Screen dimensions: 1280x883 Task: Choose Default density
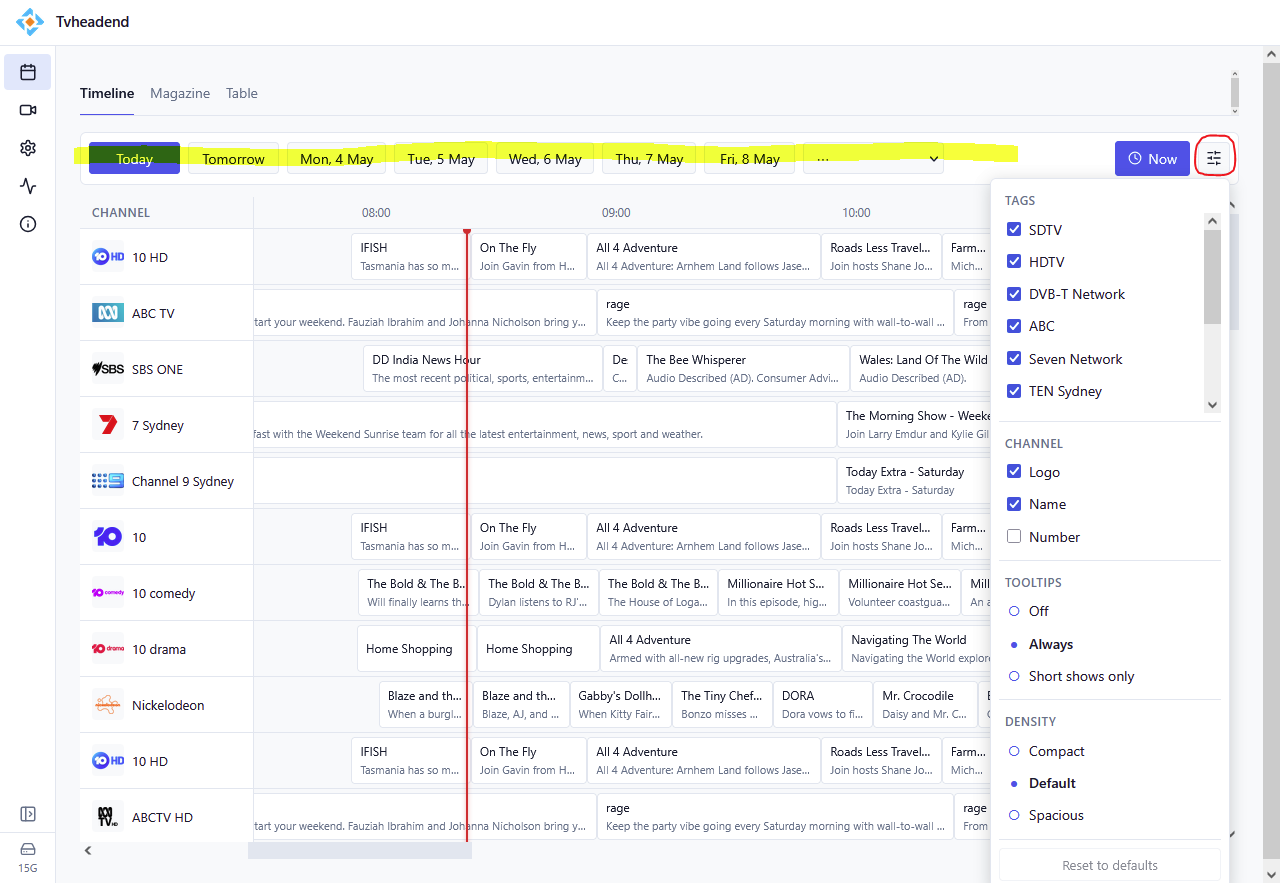pyautogui.click(x=1014, y=783)
